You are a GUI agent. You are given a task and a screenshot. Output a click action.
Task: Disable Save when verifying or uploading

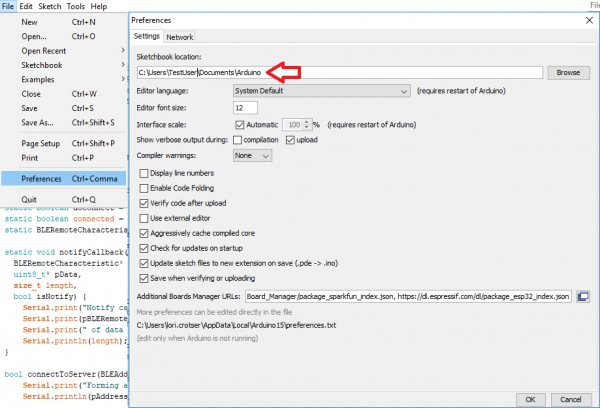coord(144,278)
